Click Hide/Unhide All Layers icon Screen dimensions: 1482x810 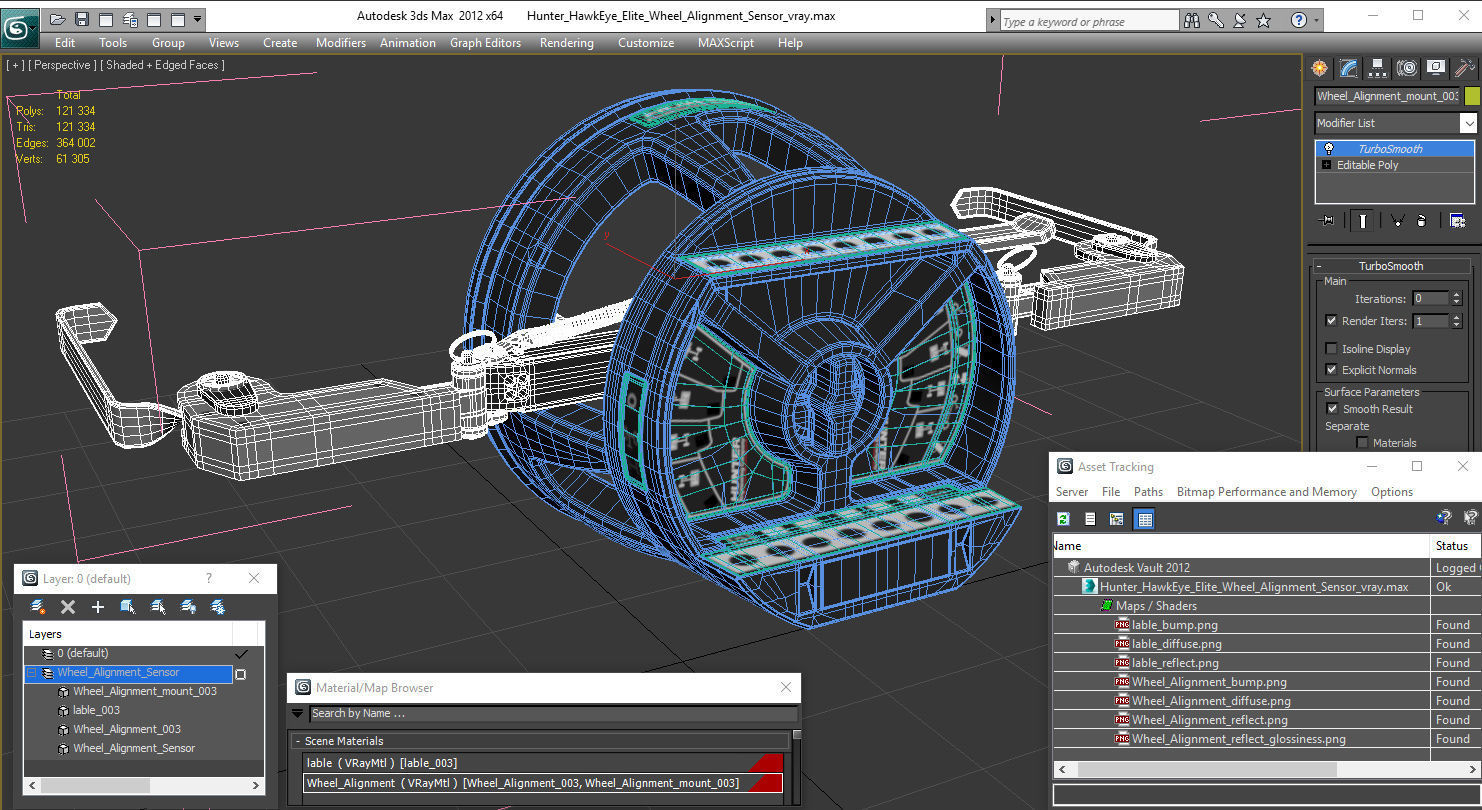(188, 607)
